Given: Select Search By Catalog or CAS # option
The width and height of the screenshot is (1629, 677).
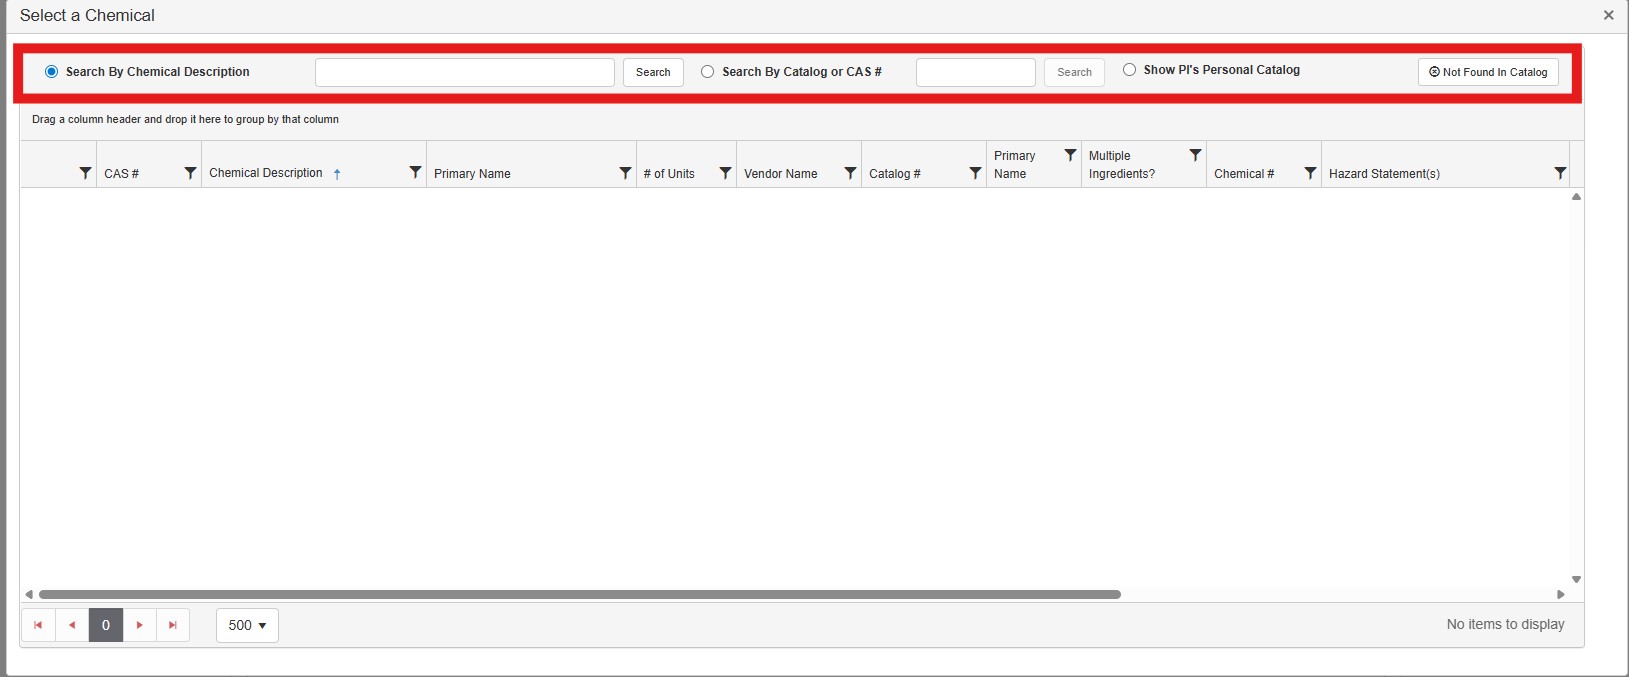Looking at the screenshot, I should [708, 72].
